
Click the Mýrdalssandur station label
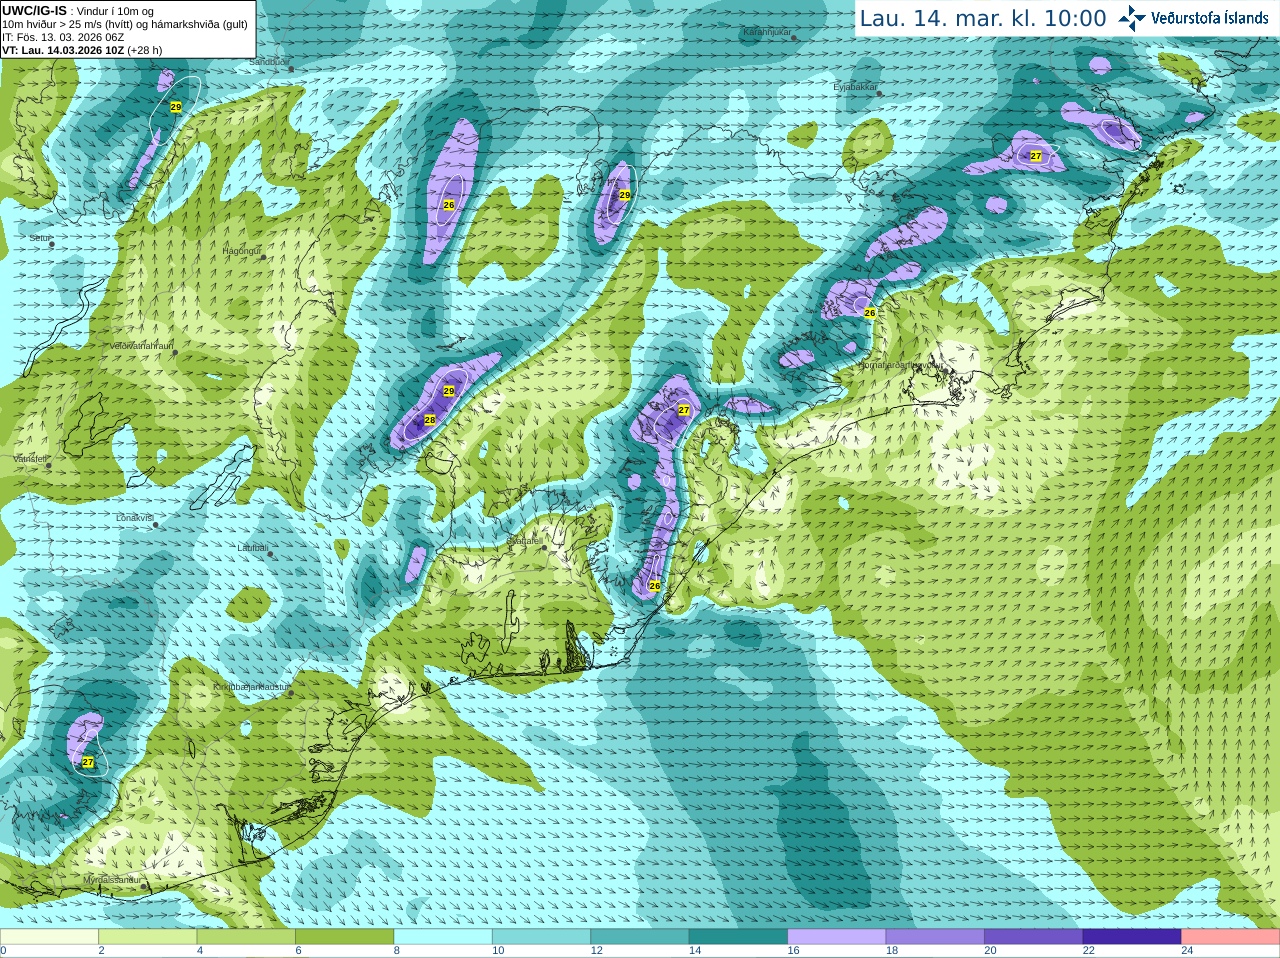point(111,879)
